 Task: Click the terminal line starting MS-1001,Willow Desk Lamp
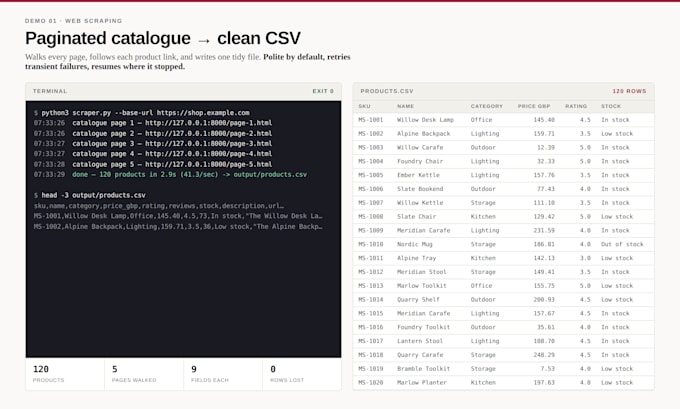click(x=178, y=216)
